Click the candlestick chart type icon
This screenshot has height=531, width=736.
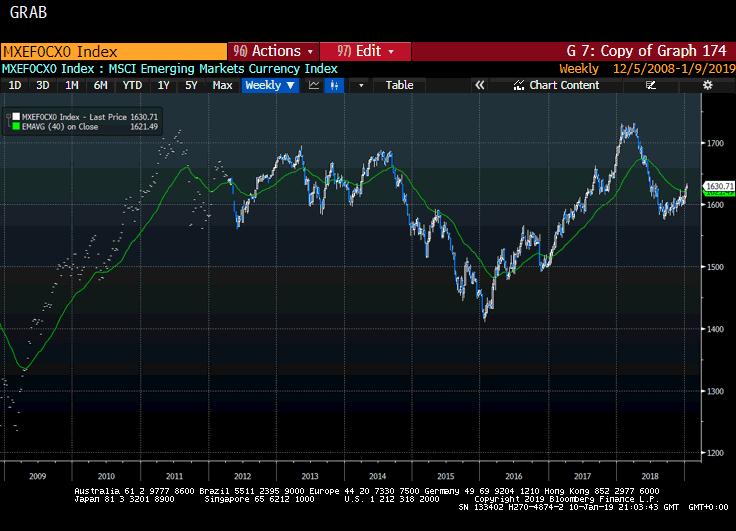click(336, 85)
